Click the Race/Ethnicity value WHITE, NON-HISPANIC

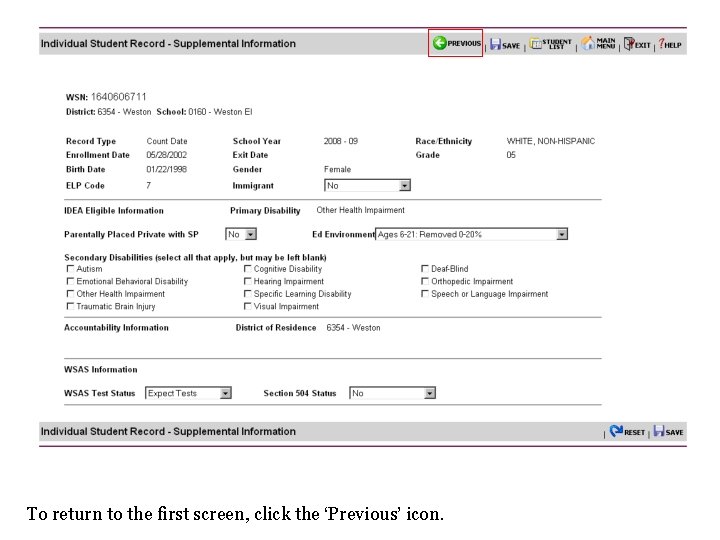(x=551, y=141)
